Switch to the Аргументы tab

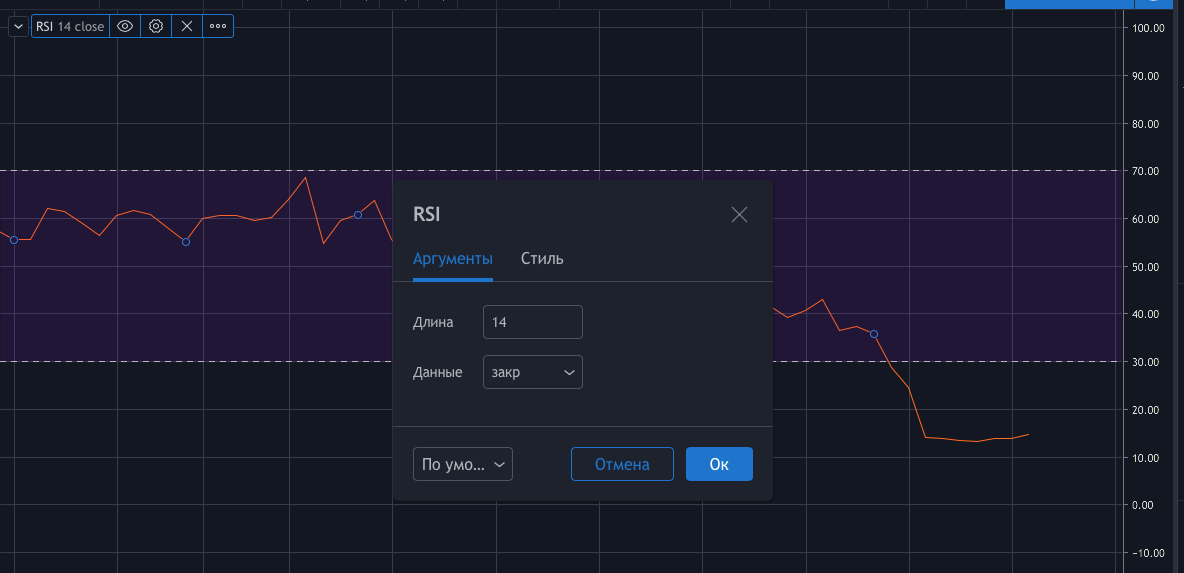coord(452,259)
